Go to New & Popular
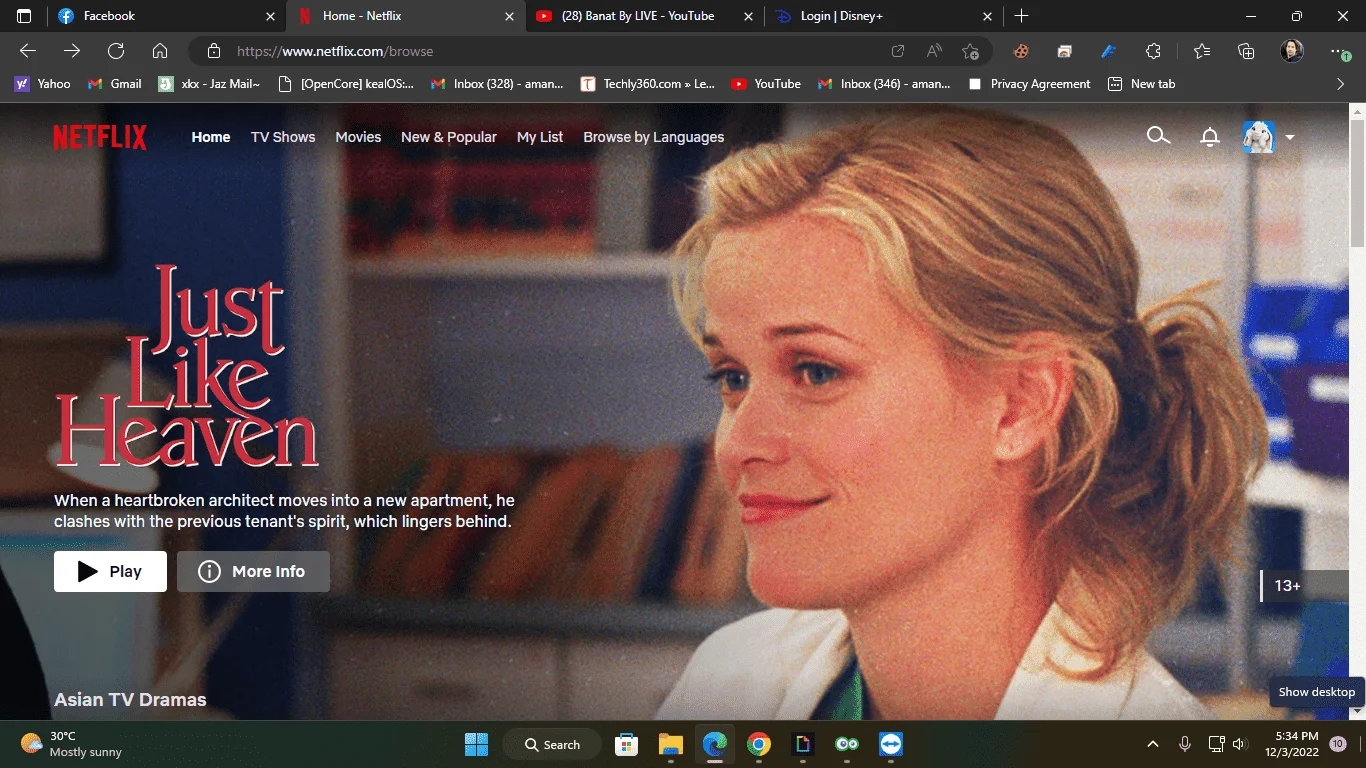 pos(449,137)
